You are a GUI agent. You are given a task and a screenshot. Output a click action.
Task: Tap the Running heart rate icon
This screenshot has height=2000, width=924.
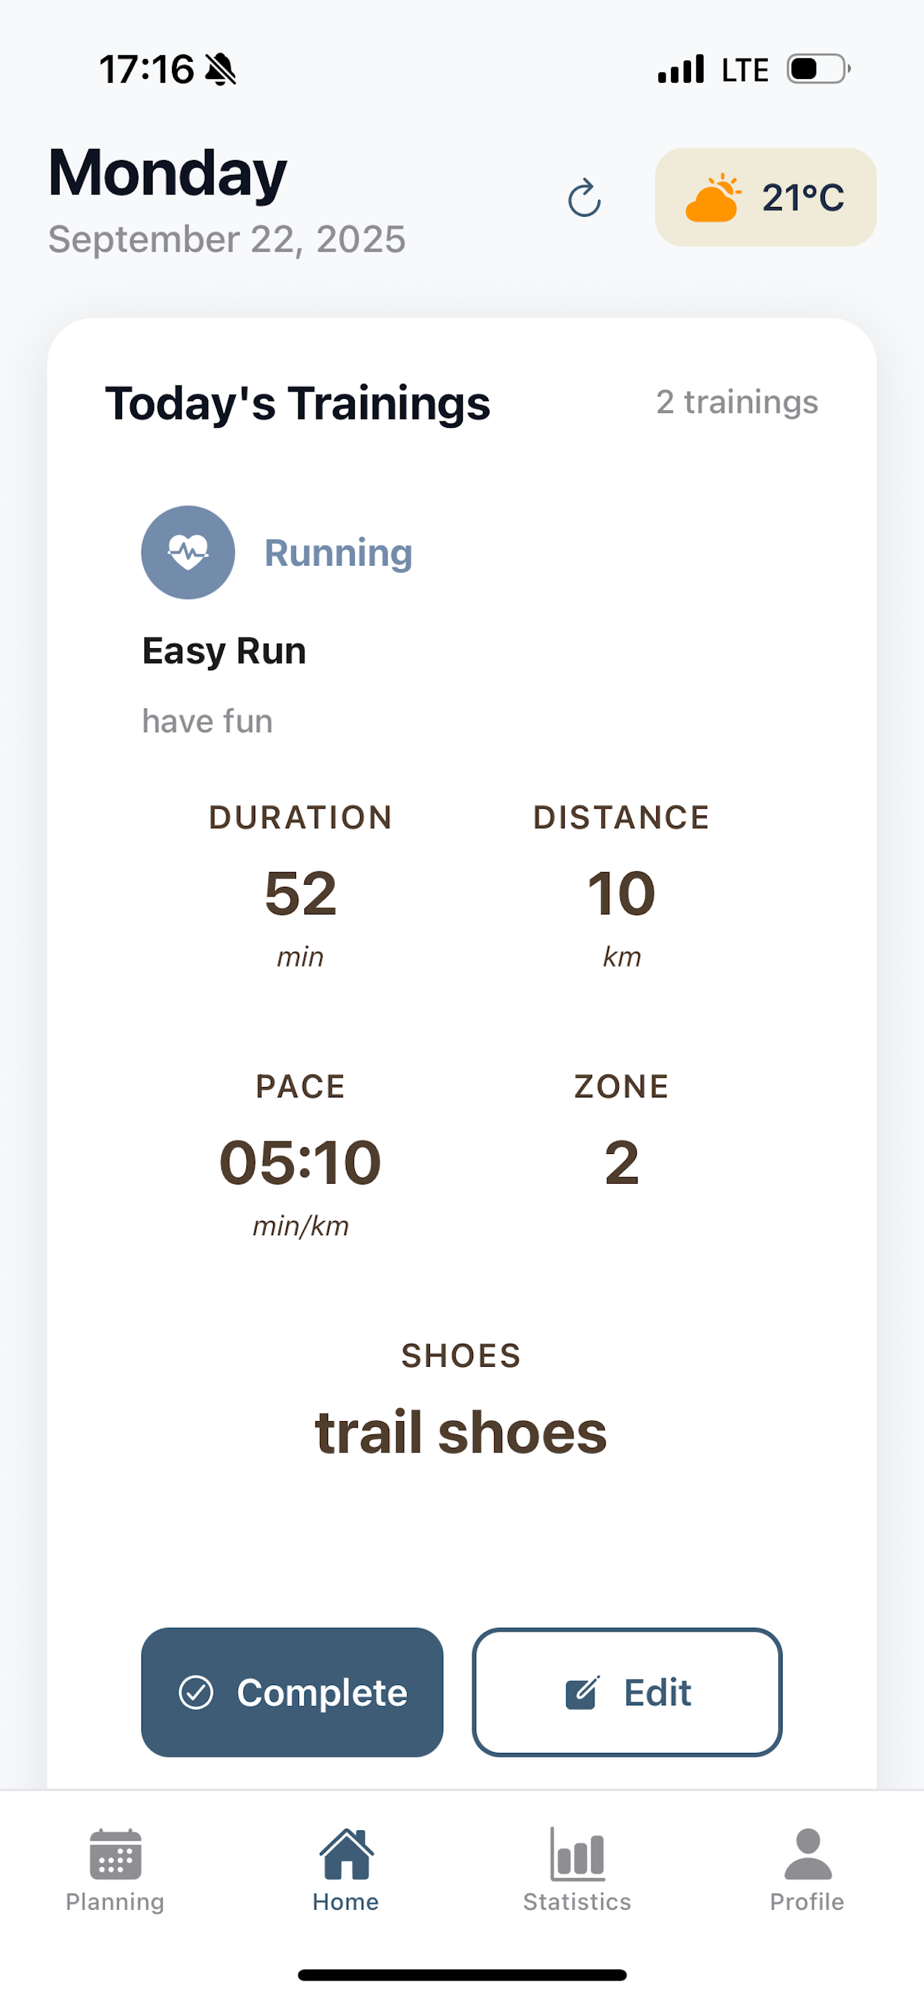tap(188, 552)
